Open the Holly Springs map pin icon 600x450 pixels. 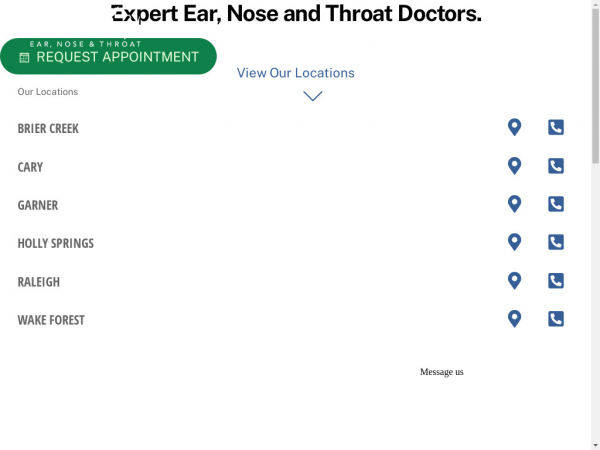(514, 242)
